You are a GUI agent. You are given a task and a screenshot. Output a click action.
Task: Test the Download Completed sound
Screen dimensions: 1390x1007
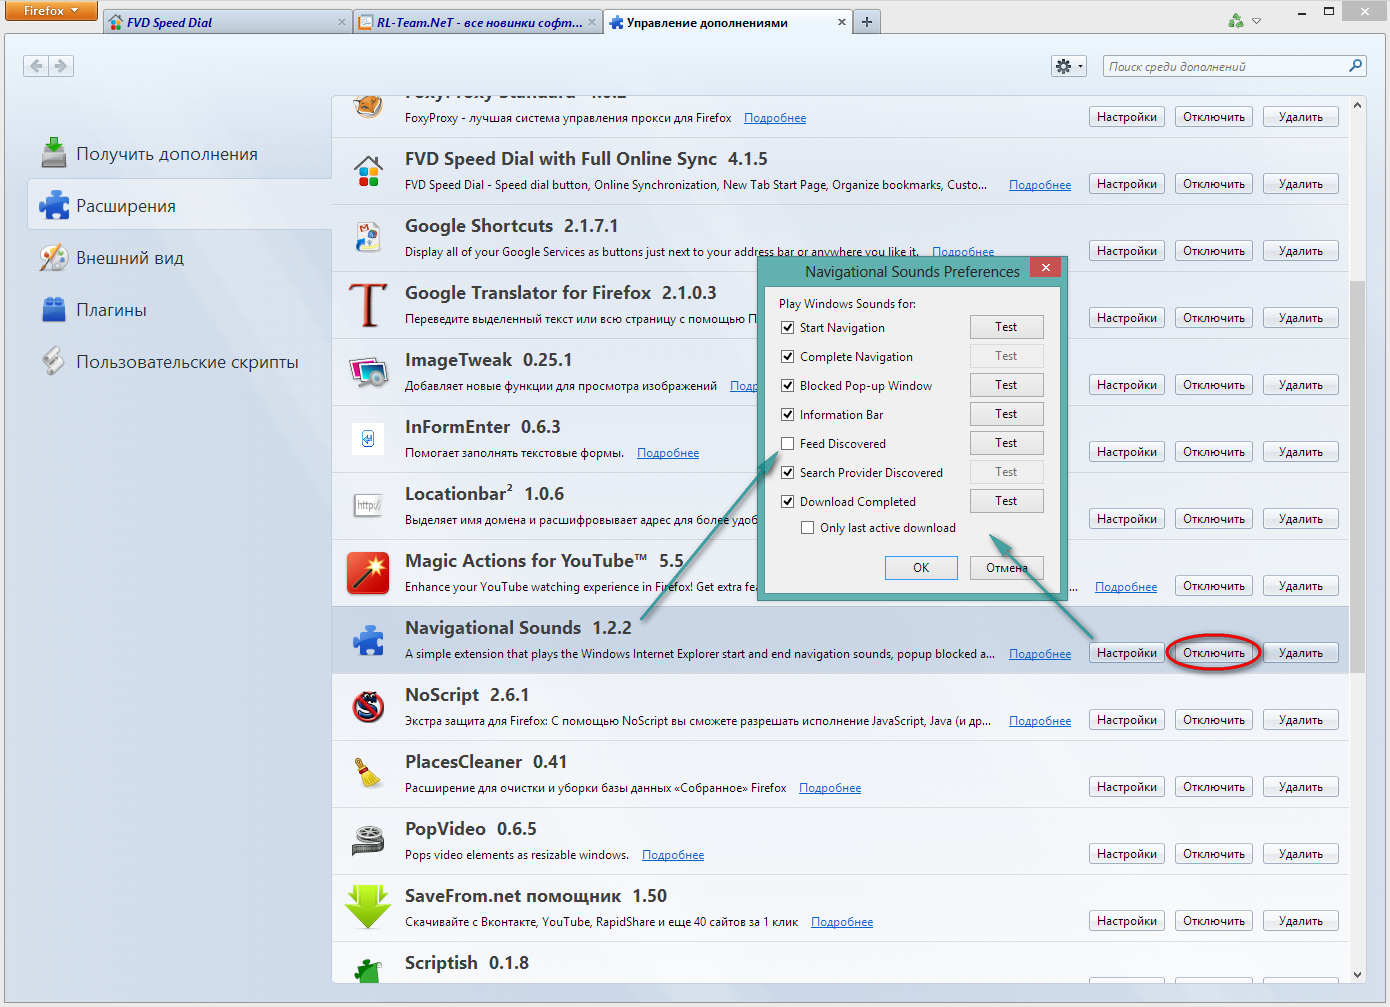(1006, 501)
